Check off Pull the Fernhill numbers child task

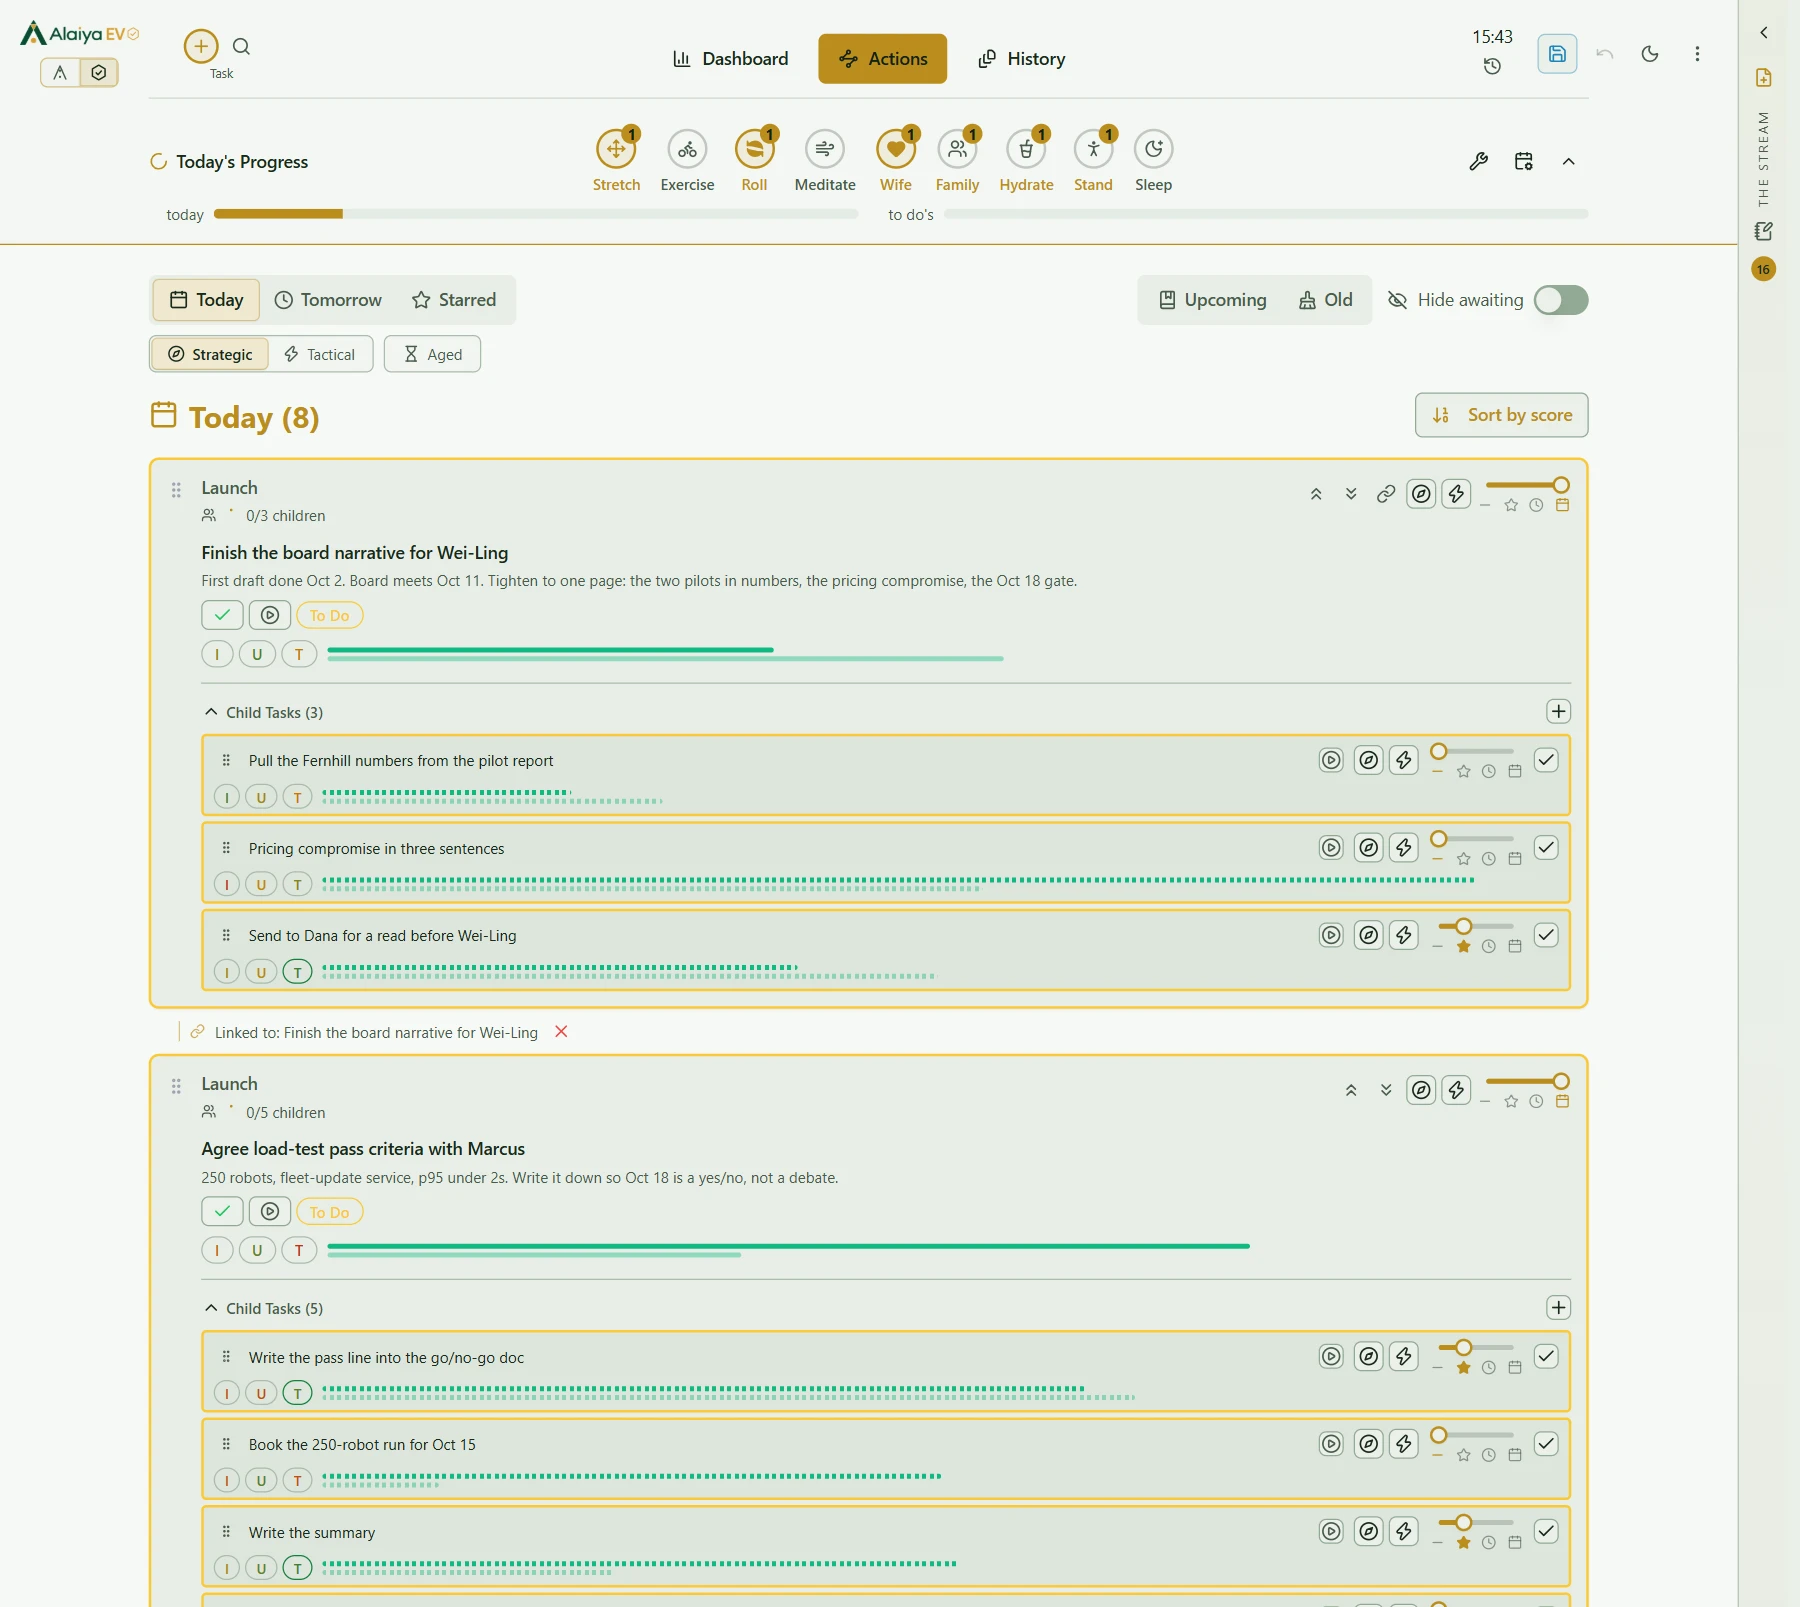click(1546, 760)
